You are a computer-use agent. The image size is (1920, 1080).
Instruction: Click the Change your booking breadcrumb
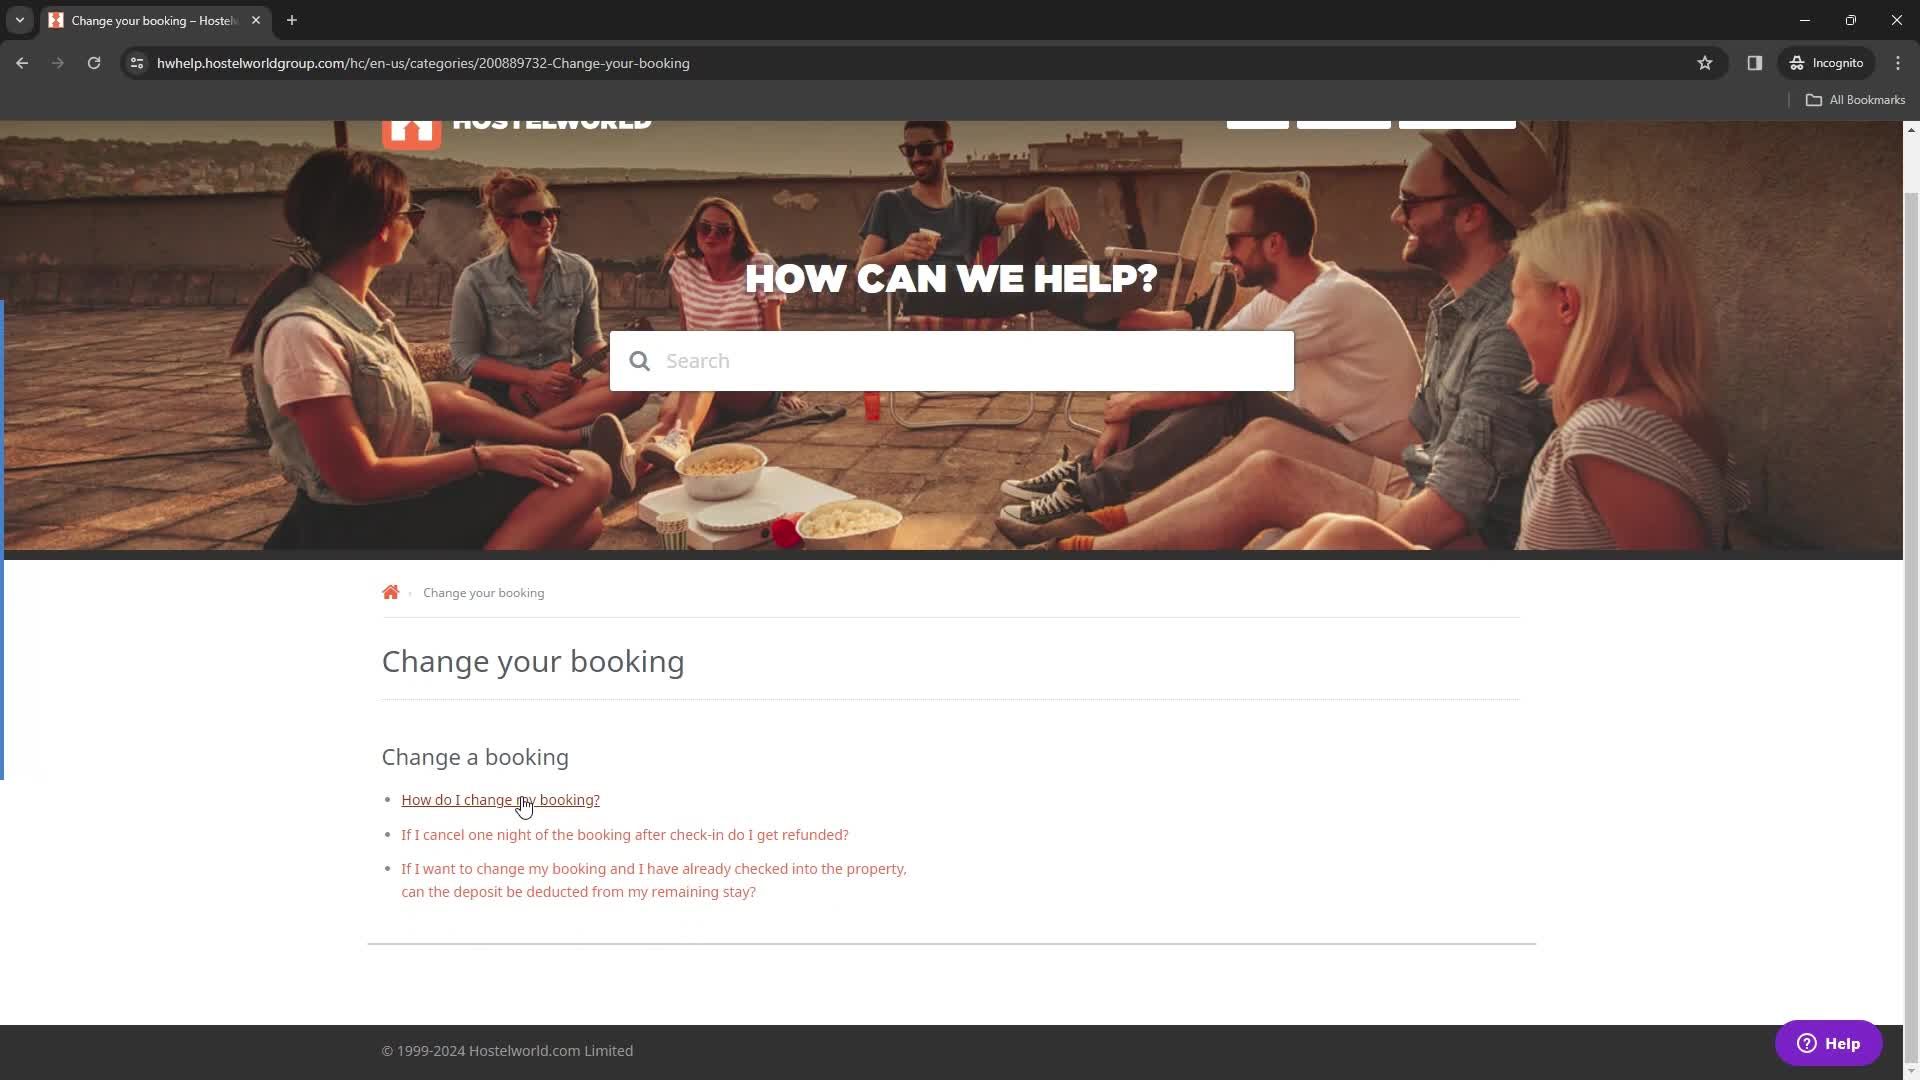tap(484, 592)
